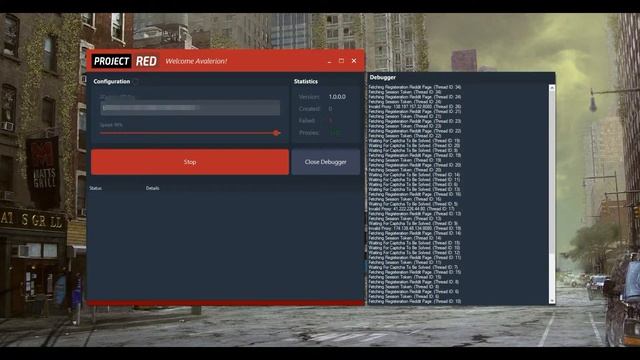This screenshot has height=360, width=640.
Task: Click the Created statistic label
Action: click(309, 109)
